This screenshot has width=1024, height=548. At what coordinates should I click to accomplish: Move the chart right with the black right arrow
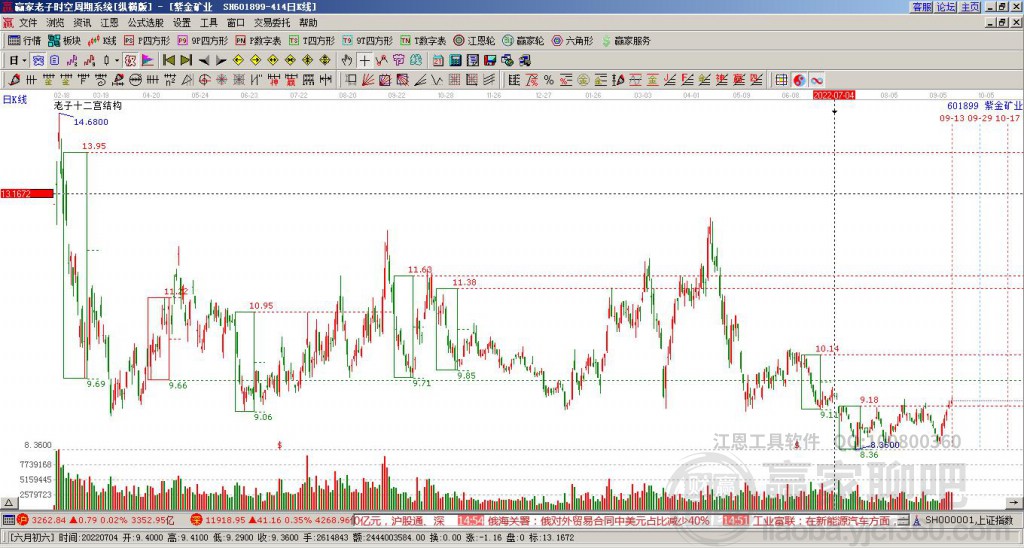click(x=221, y=60)
